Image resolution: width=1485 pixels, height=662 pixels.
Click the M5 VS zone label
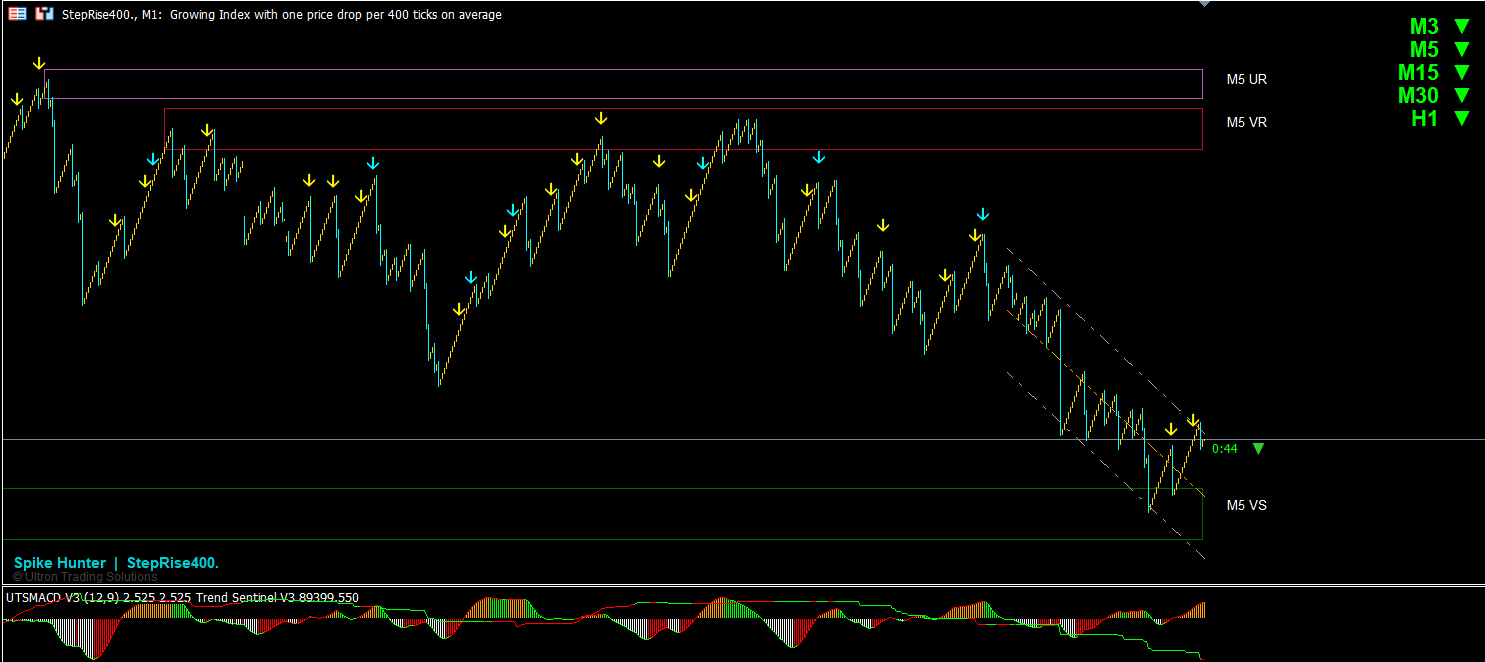pyautogui.click(x=1247, y=505)
